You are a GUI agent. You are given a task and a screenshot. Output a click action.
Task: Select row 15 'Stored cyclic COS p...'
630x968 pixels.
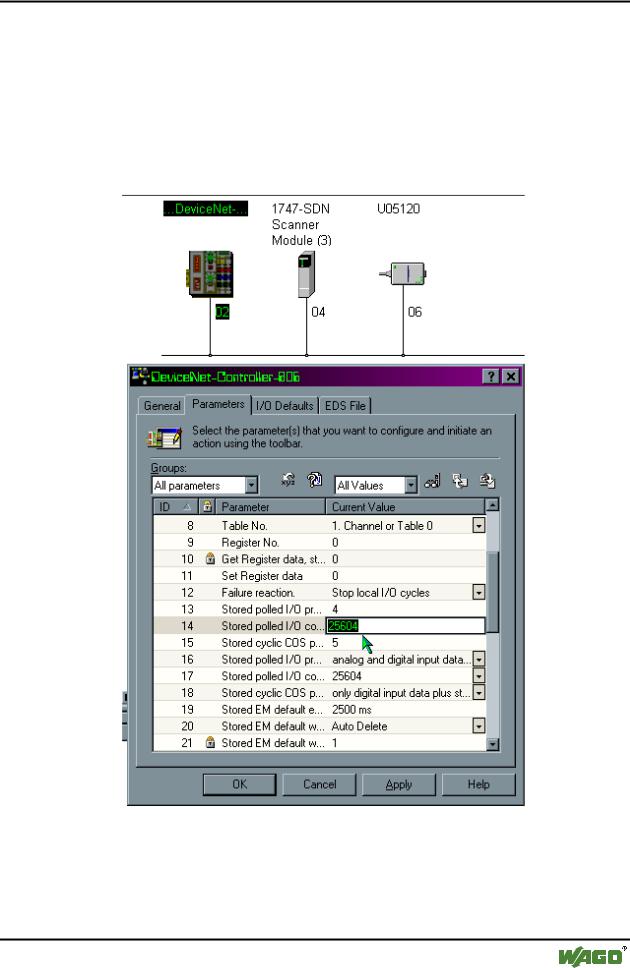[319, 643]
